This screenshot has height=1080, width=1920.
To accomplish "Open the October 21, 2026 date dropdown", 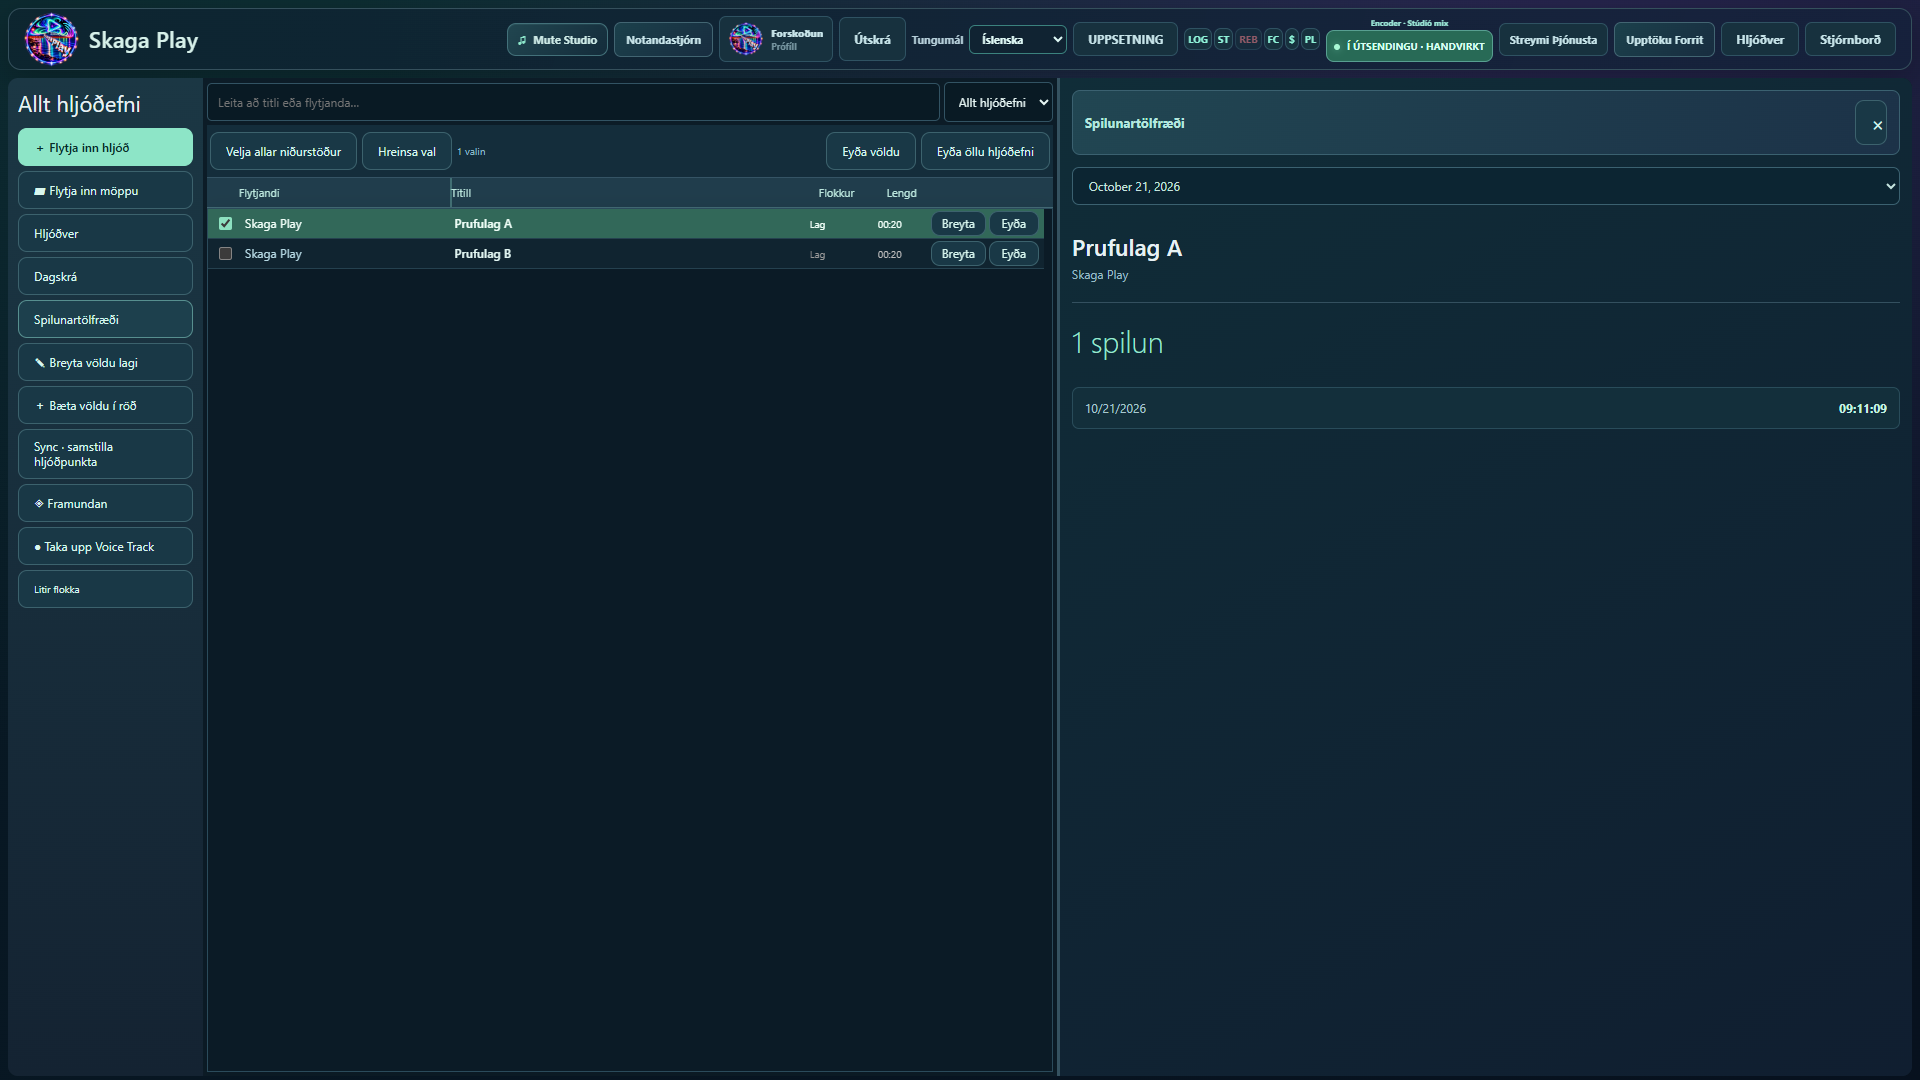I will click(x=1485, y=186).
